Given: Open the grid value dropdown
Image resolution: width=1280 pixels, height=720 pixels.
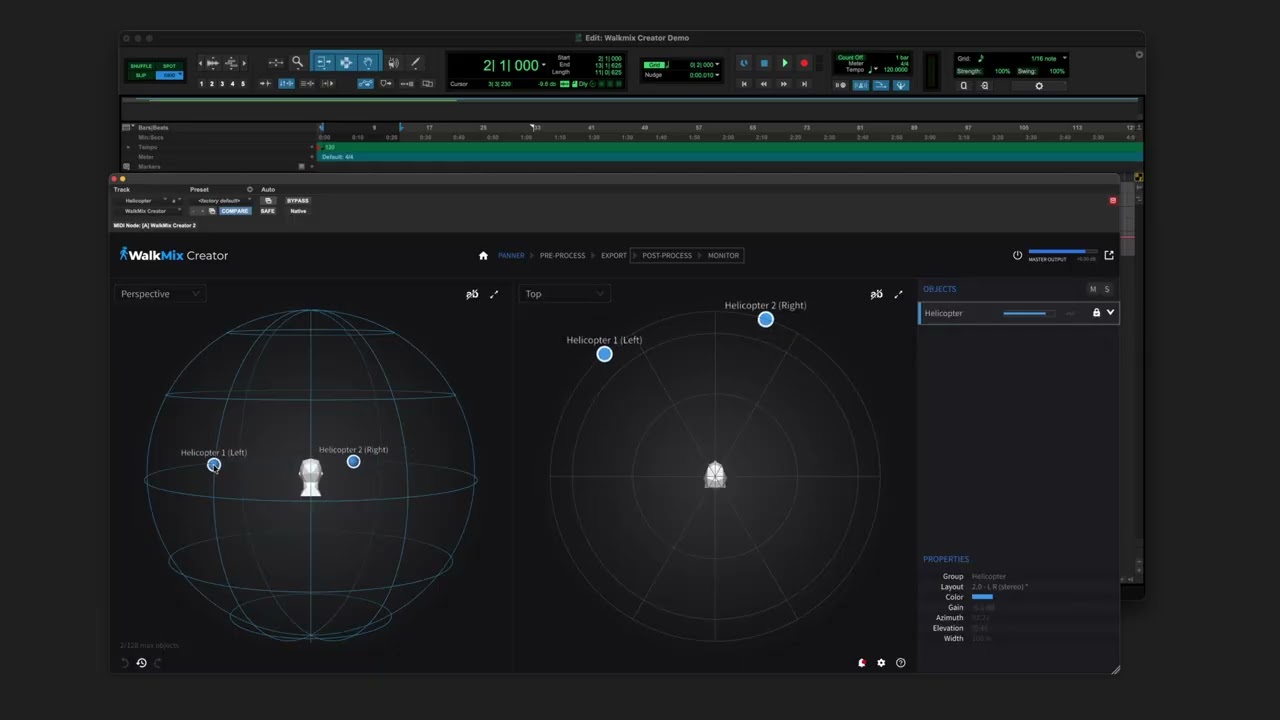Looking at the screenshot, I should click(717, 64).
